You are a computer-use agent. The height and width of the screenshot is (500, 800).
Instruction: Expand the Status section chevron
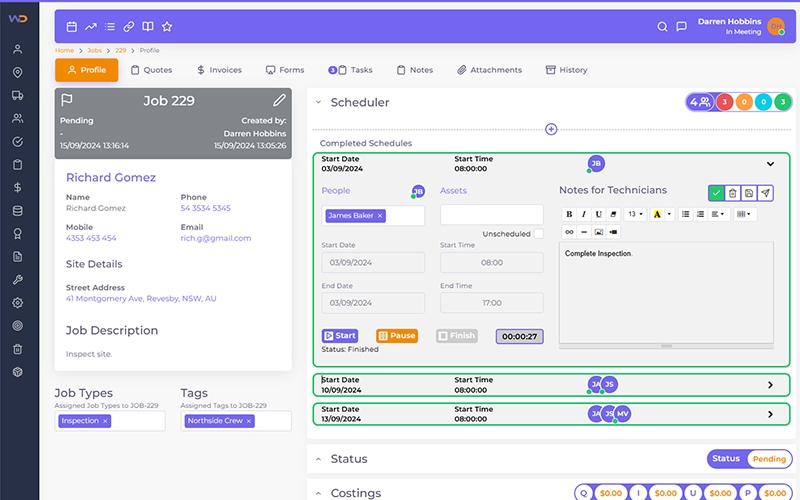click(x=318, y=459)
